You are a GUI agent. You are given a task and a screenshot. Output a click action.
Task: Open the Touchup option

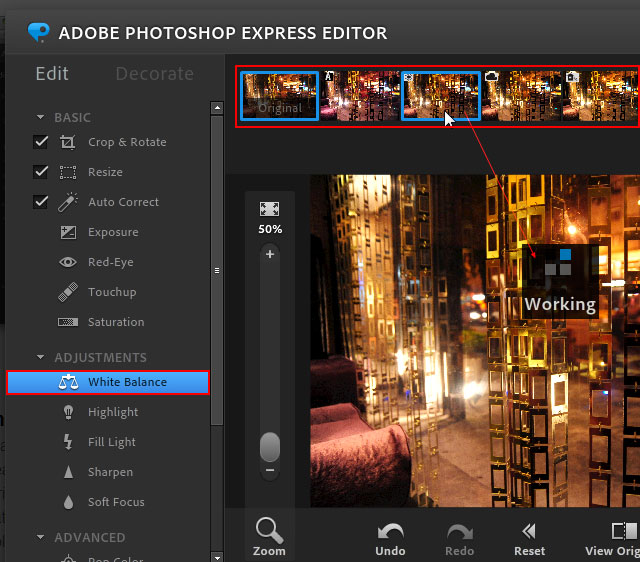[x=112, y=292]
